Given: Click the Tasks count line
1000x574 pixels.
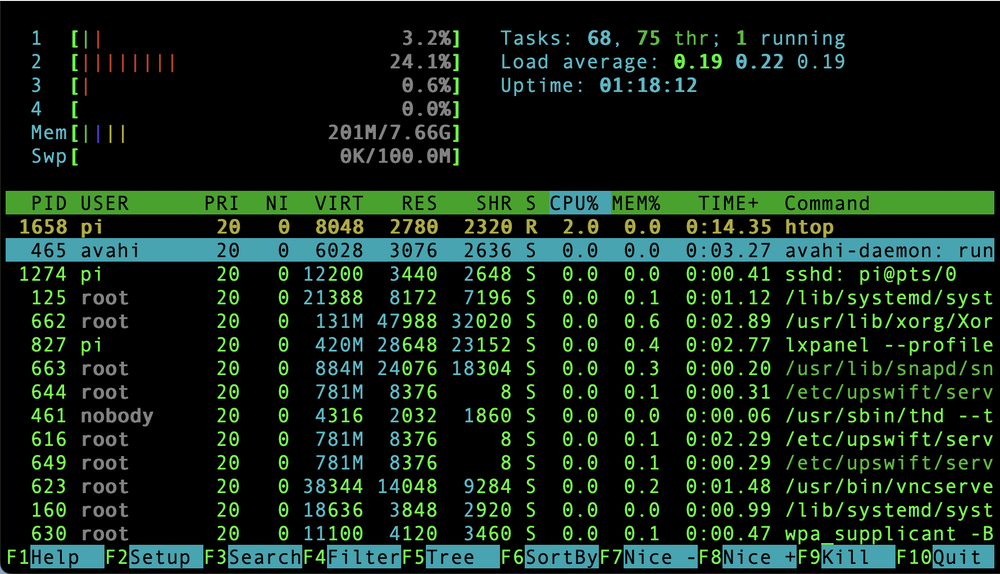Looking at the screenshot, I should (x=673, y=38).
